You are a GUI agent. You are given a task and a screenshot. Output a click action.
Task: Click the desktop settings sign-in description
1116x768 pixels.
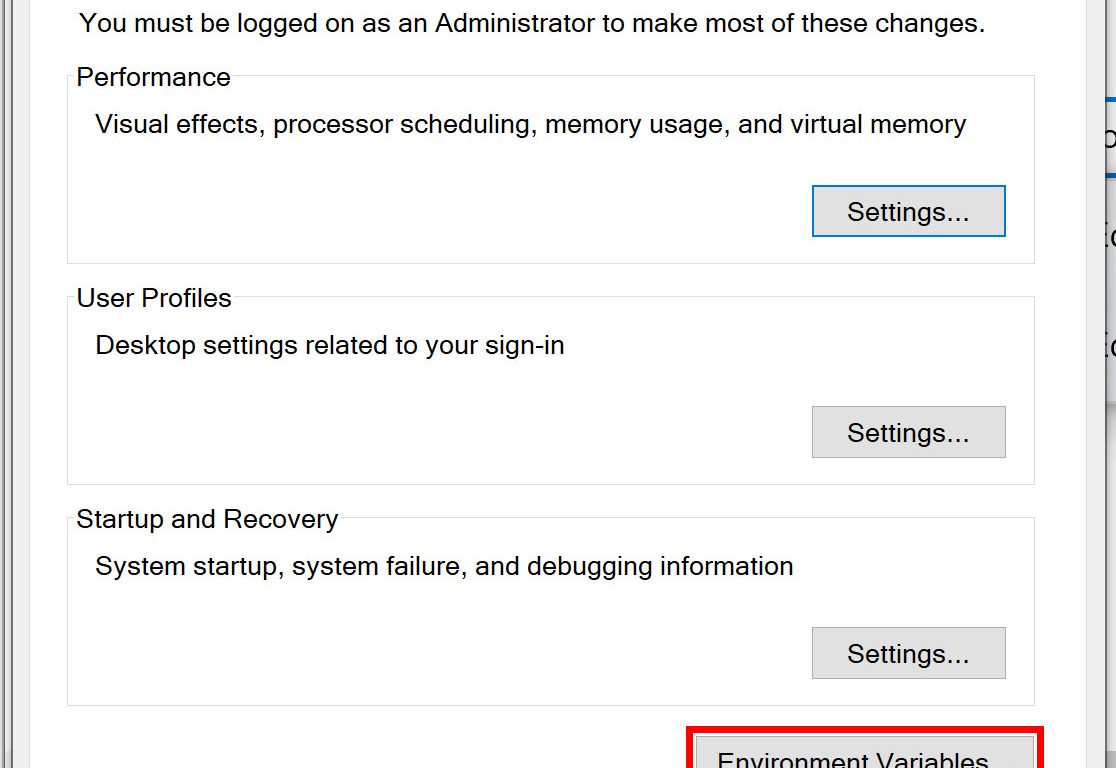(329, 346)
